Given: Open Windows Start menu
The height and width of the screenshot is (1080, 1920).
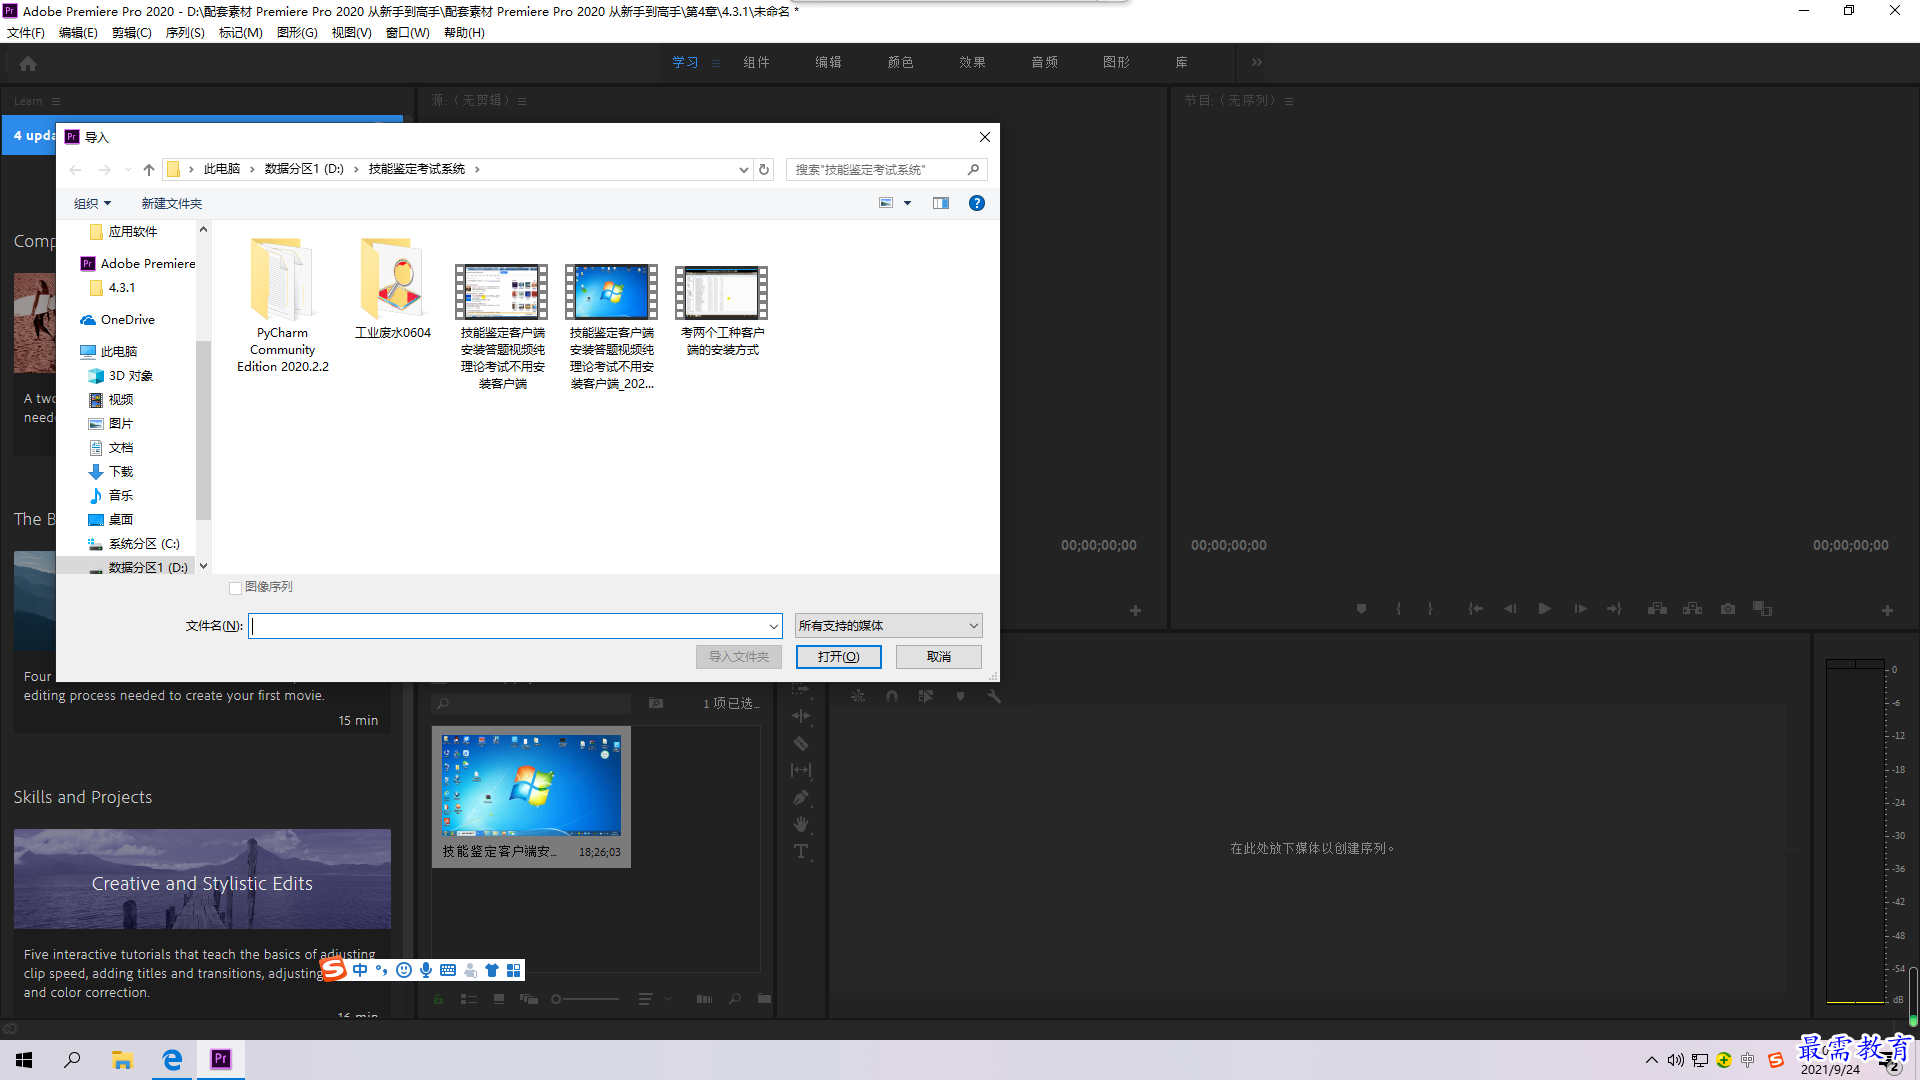Looking at the screenshot, I should tap(24, 1060).
